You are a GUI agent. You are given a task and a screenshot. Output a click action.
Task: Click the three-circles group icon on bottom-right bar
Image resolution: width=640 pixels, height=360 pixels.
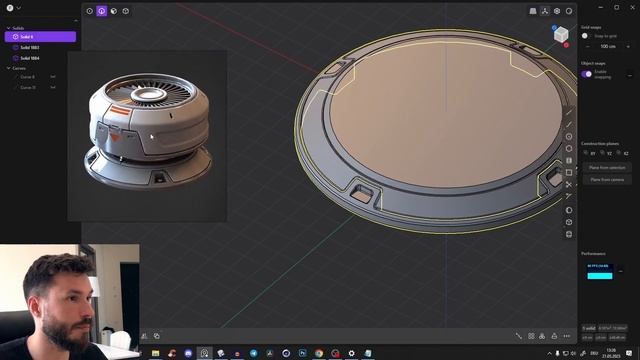point(542,336)
